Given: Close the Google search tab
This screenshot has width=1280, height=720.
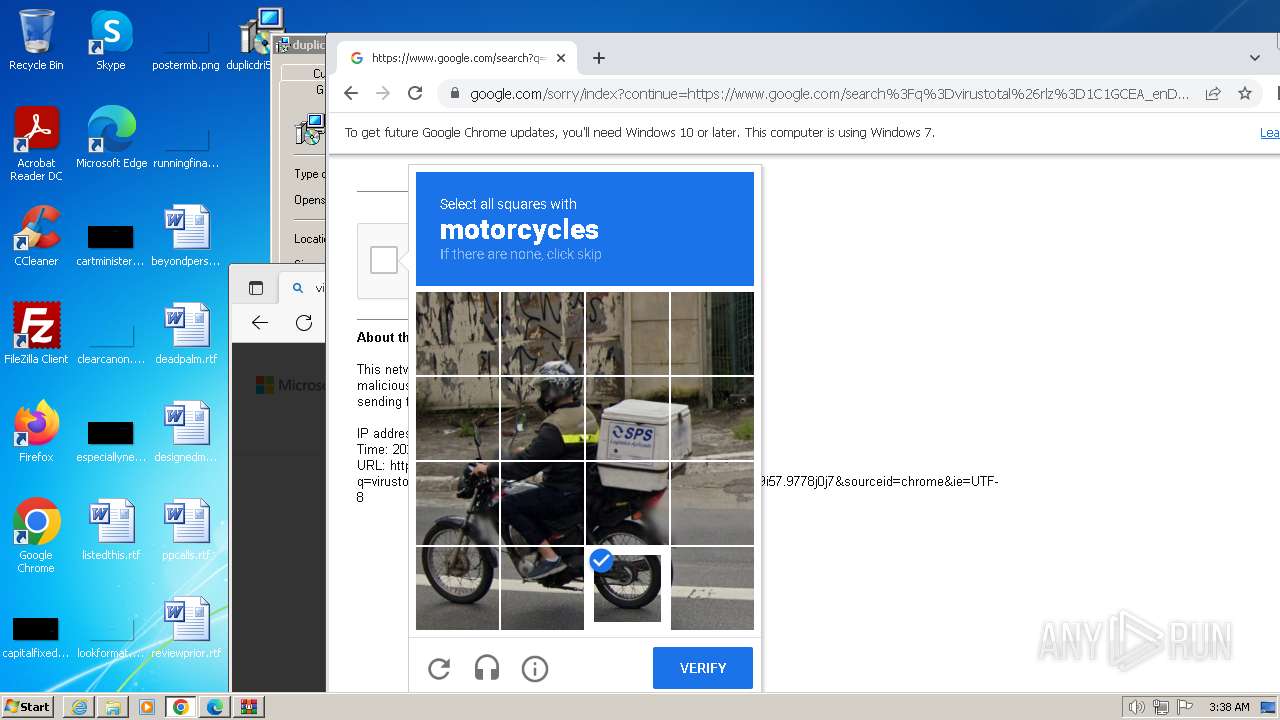Looking at the screenshot, I should coord(561,58).
